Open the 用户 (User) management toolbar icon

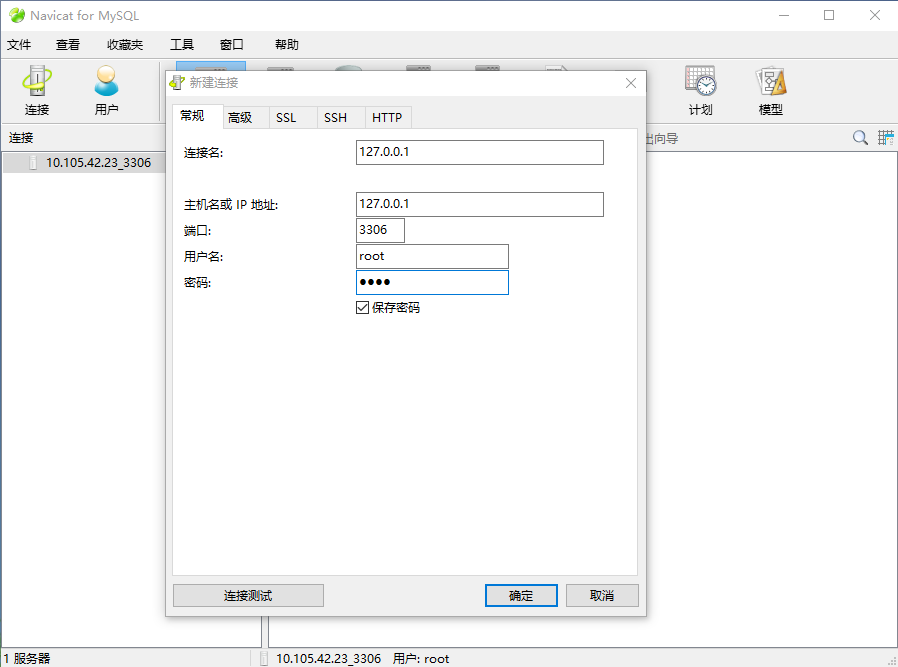pyautogui.click(x=106, y=90)
